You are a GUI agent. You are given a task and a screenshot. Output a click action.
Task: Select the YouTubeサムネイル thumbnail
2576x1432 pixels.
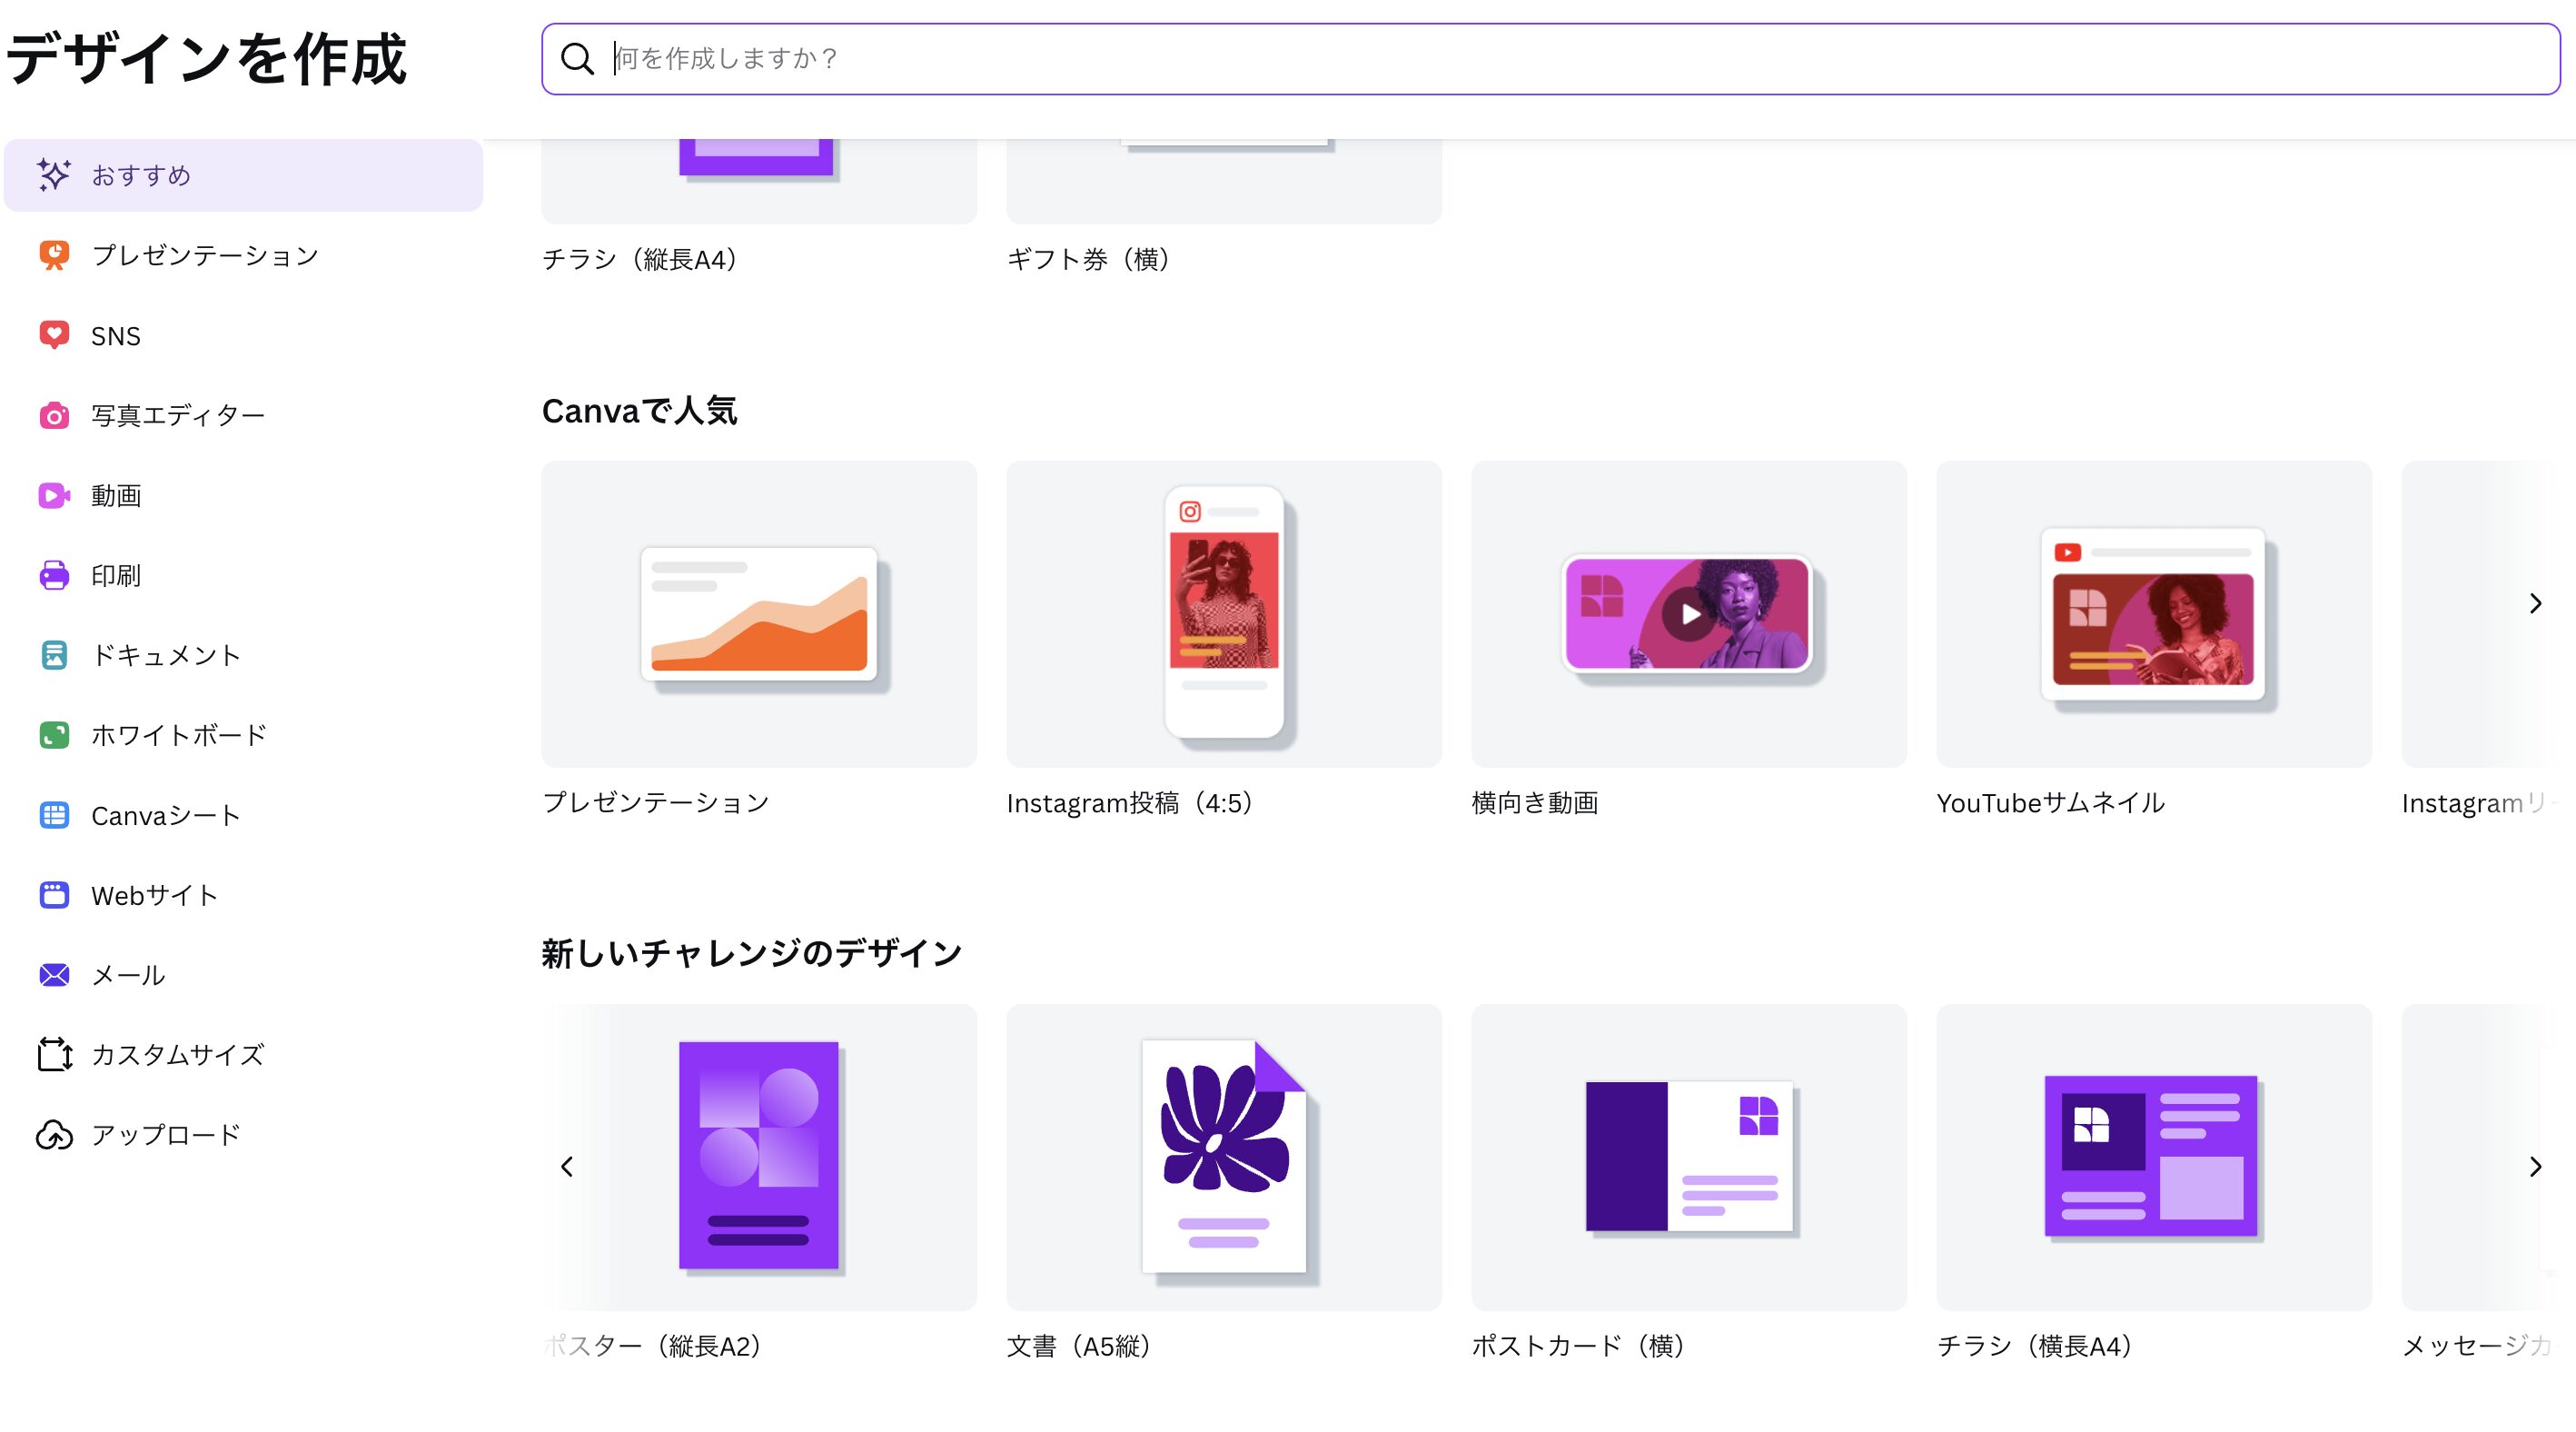2153,614
